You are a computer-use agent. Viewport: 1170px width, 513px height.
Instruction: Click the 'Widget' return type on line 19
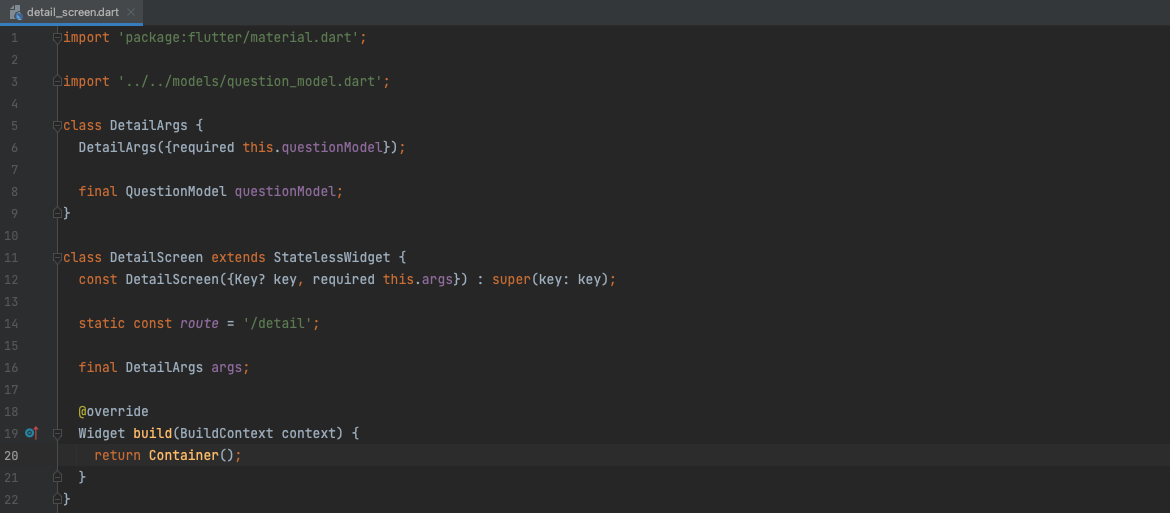tap(102, 433)
